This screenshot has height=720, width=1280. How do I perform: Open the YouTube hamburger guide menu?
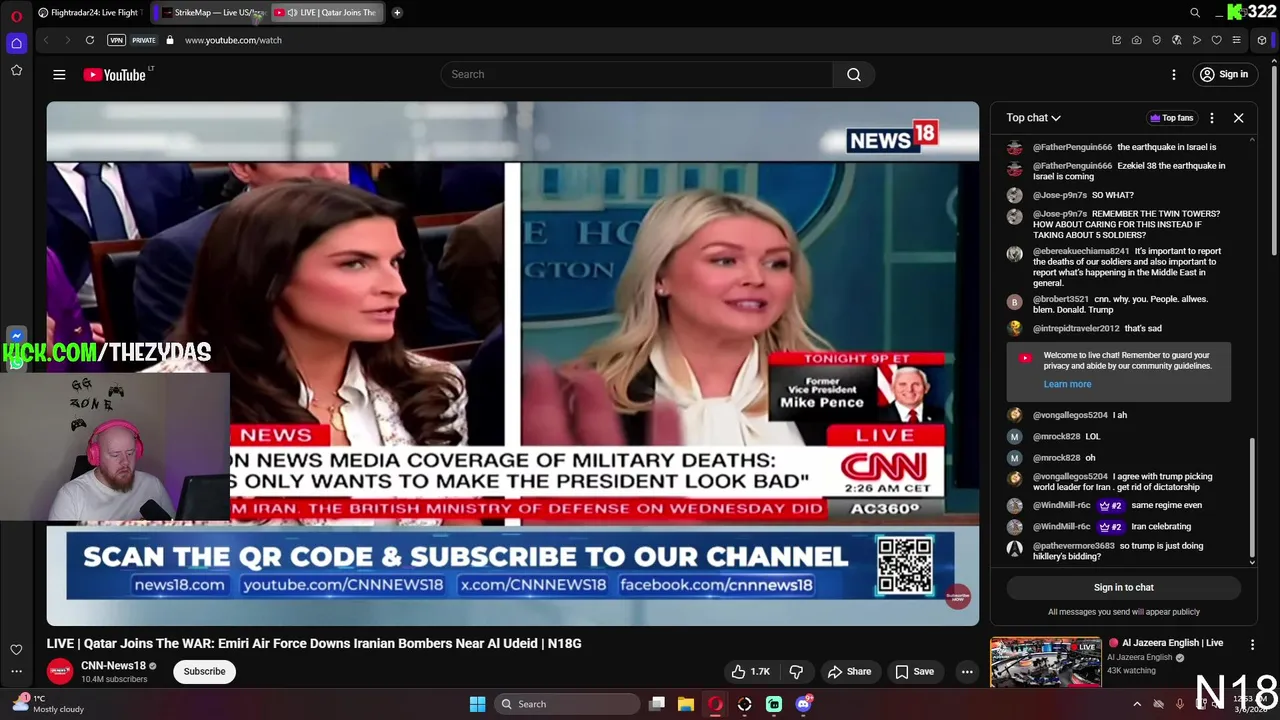(x=59, y=74)
